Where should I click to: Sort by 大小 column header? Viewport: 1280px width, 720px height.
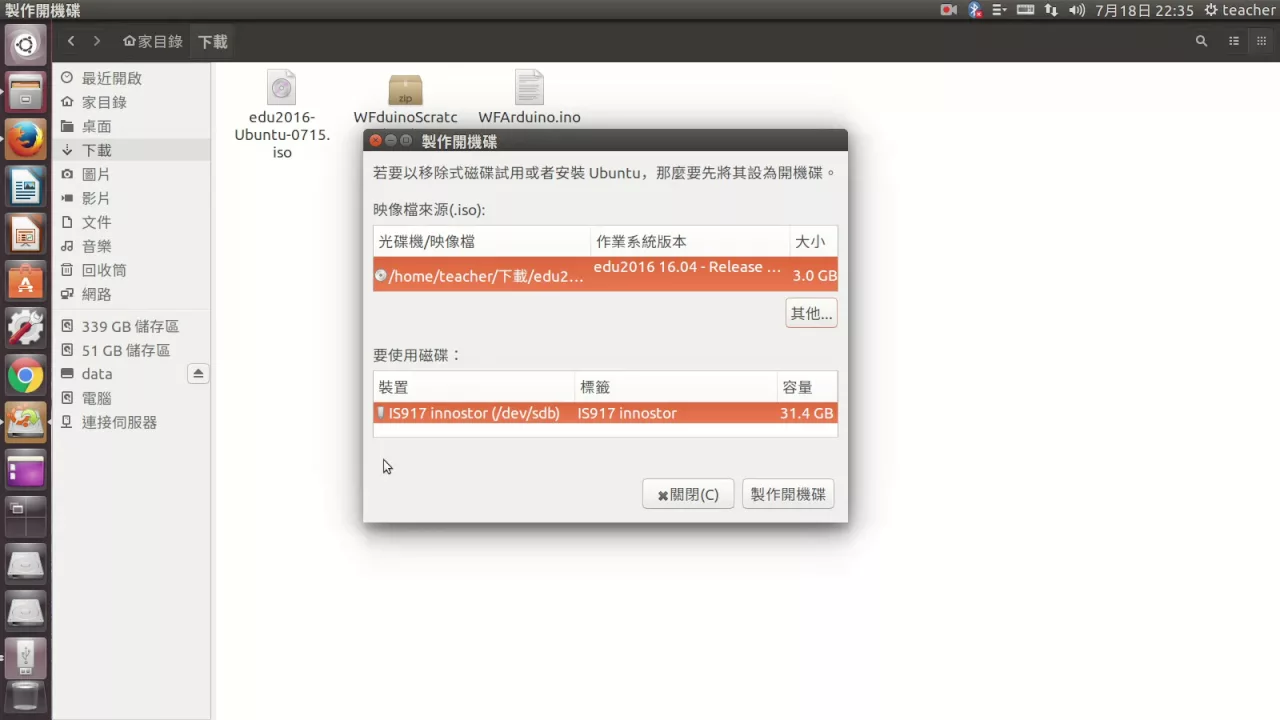(813, 241)
